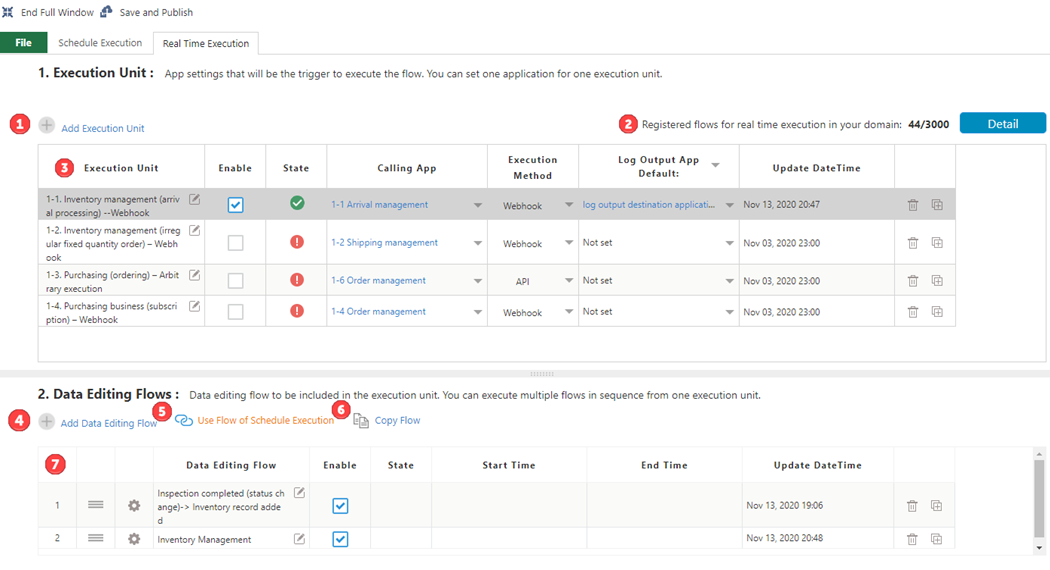Screen dimensions: 1050x570
Task: Uncheck Enable for Inventory Management flow
Action: tap(340, 539)
